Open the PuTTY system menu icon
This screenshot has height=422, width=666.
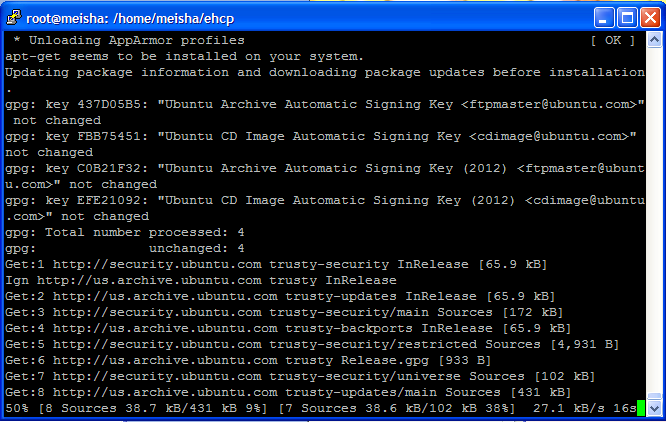(14, 18)
